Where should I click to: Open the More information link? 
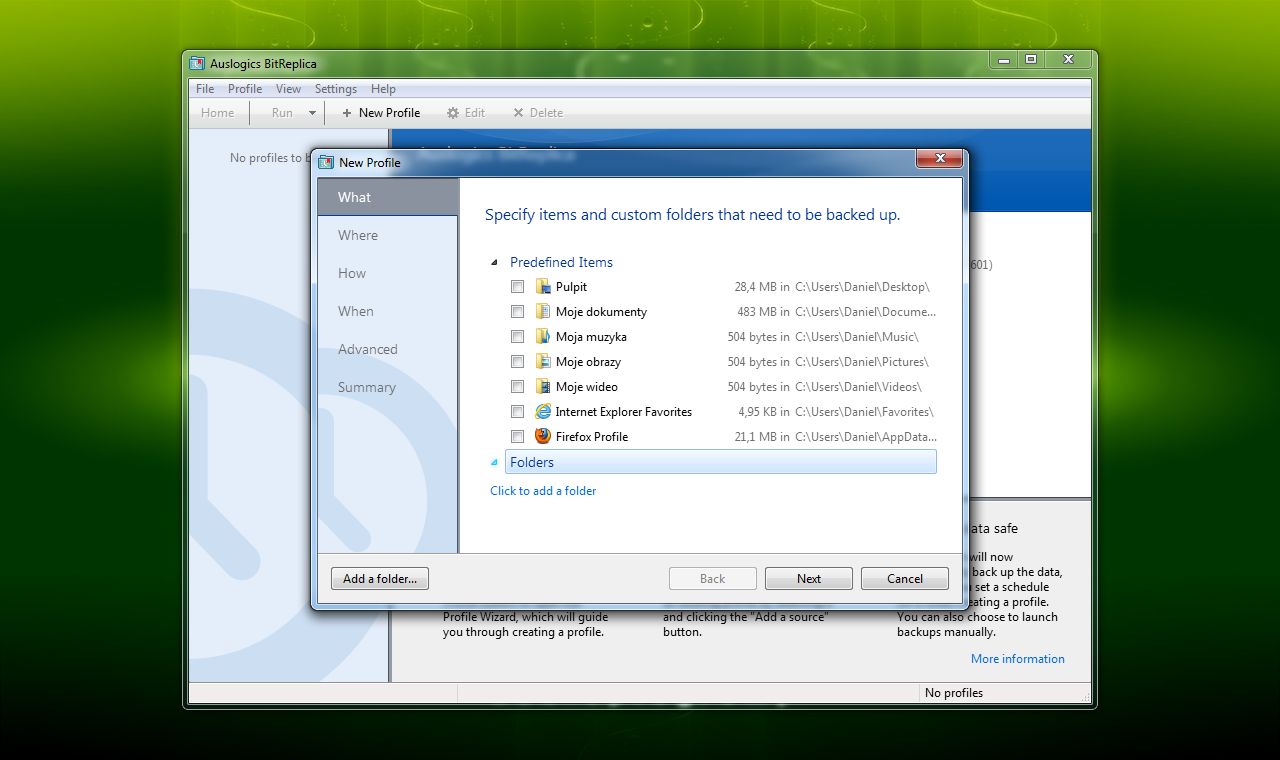[1018, 659]
